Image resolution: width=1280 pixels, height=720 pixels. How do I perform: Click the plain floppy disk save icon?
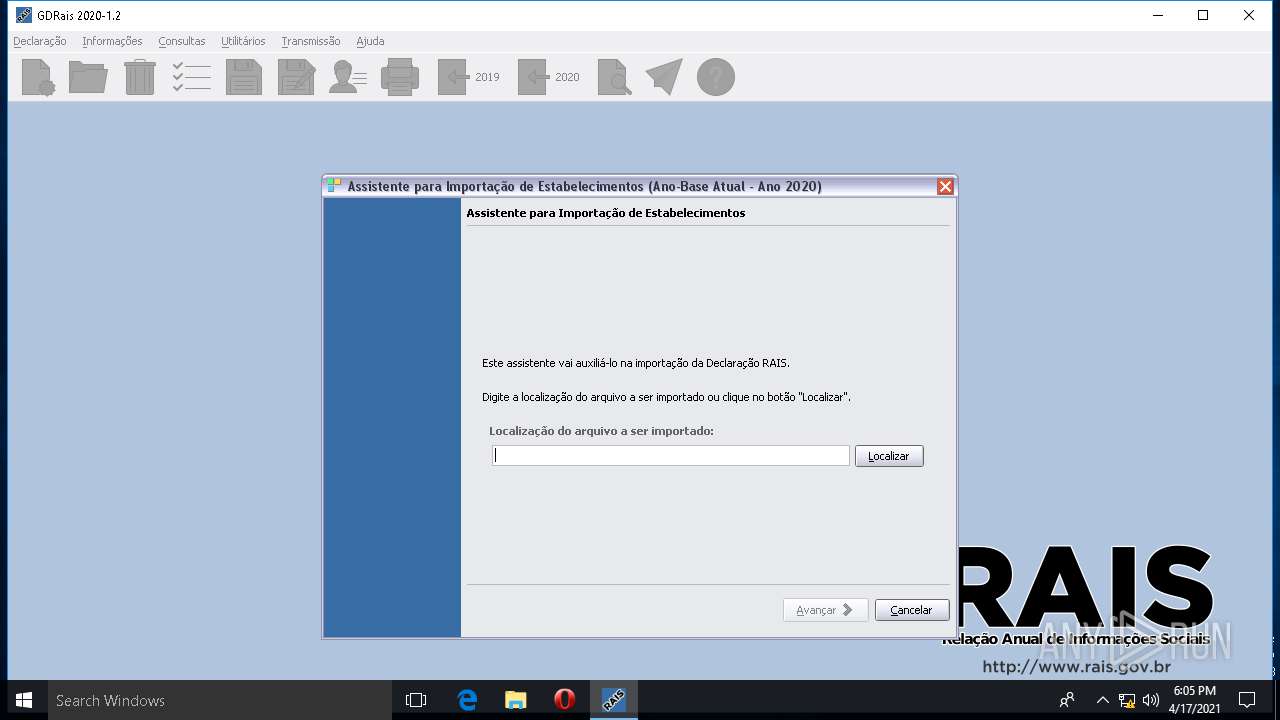(244, 77)
